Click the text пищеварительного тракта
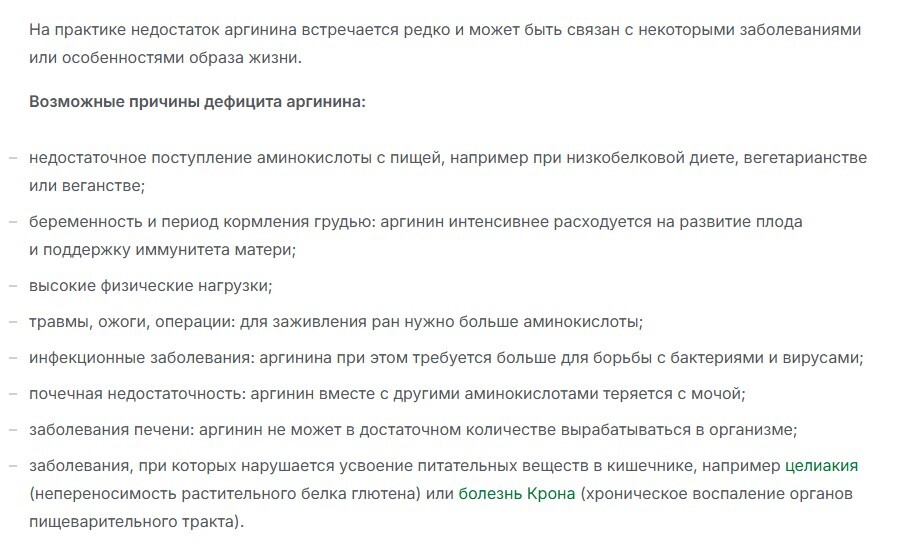 click(x=136, y=521)
